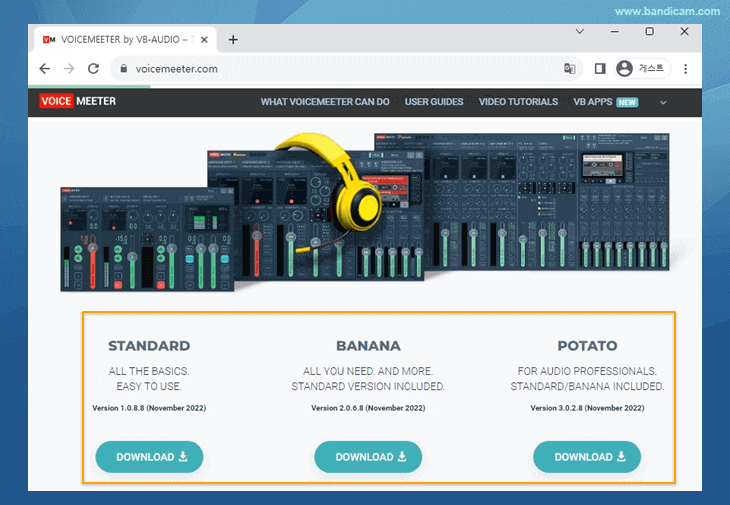
Task: Click the favicon on the VOICEMEETER tab
Action: [49, 40]
